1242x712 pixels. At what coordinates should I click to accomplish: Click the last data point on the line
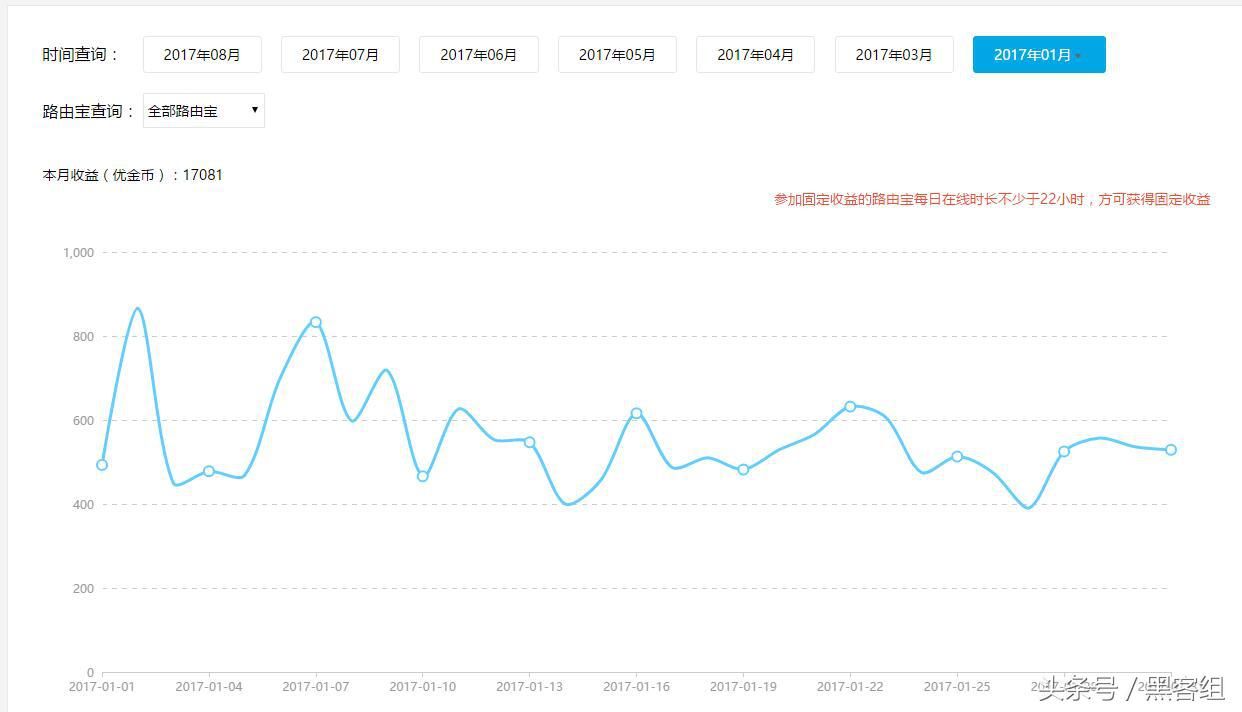click(x=1171, y=450)
